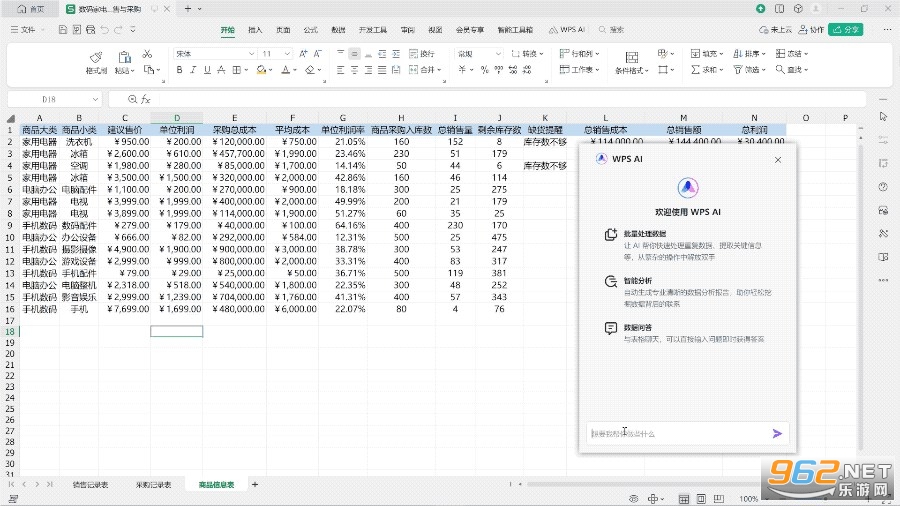Click the select-all corner of the sheet
The height and width of the screenshot is (506, 900).
point(10,118)
